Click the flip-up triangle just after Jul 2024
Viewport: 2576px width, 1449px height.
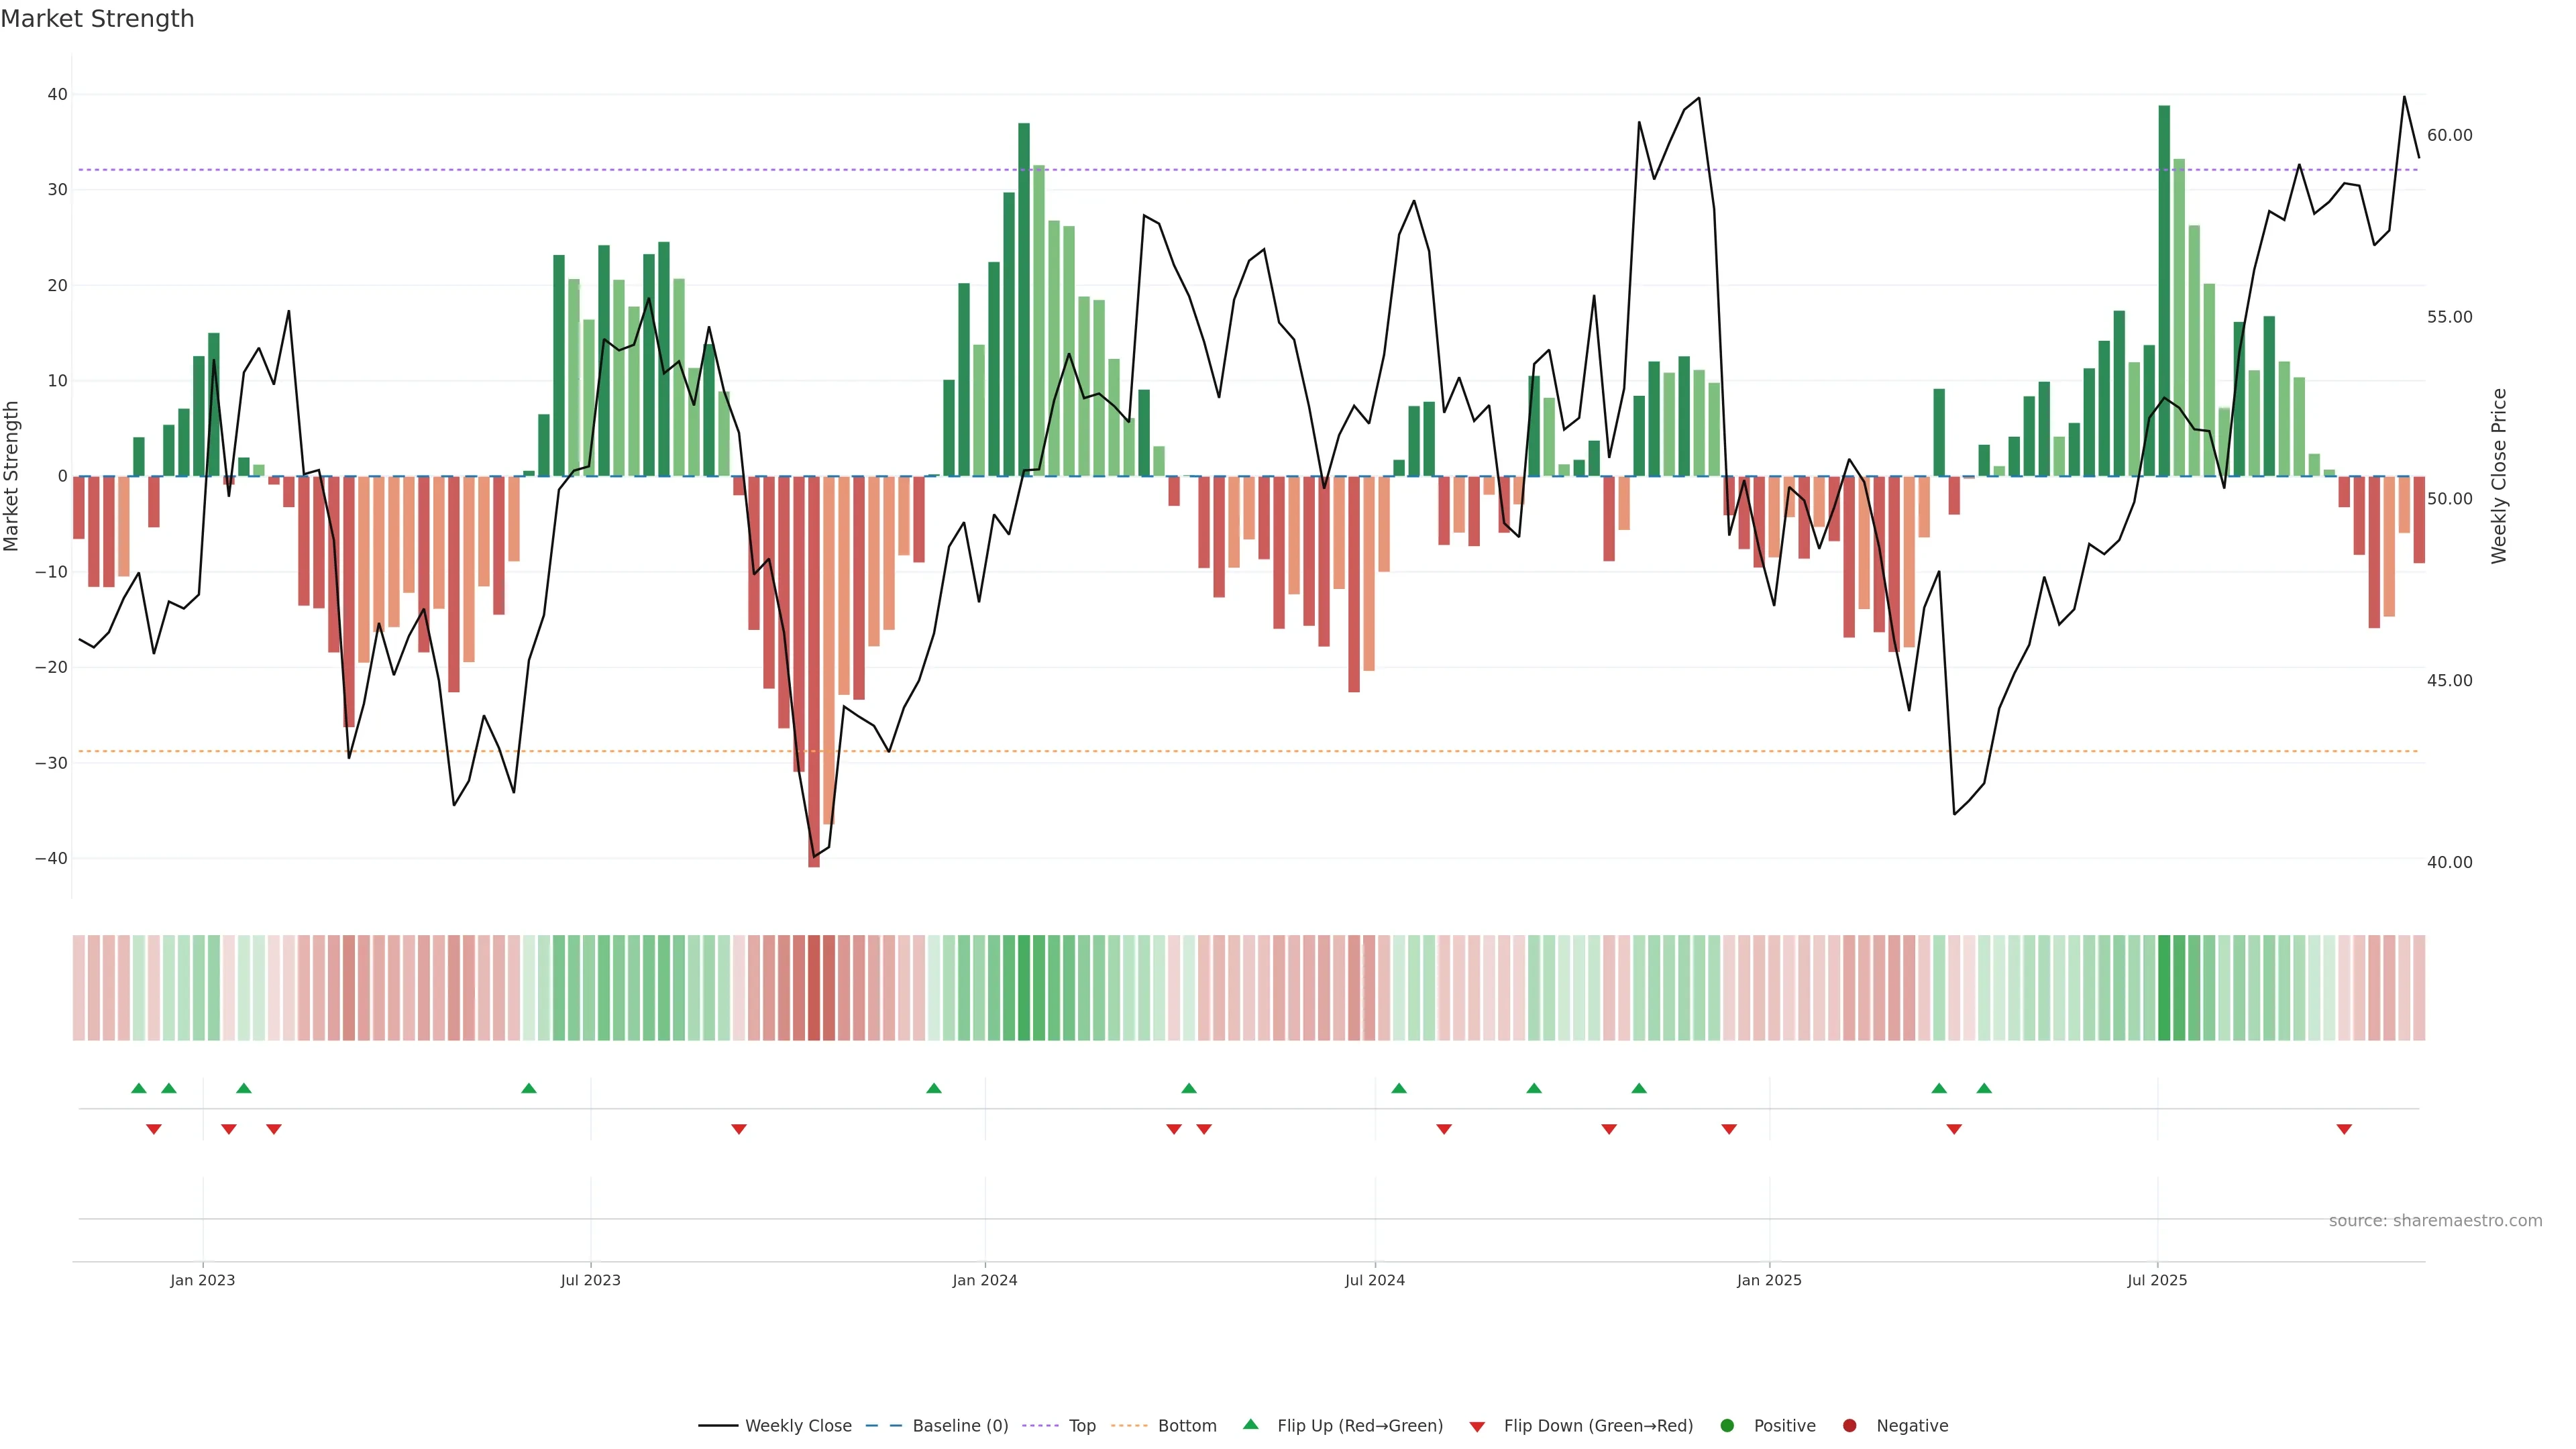1399,1088
